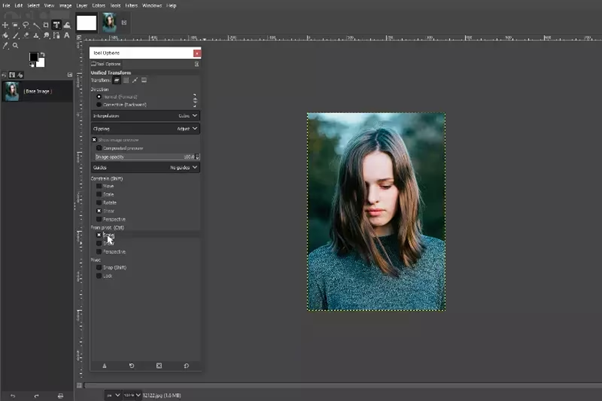This screenshot has height=401, width=602.
Task: Set transform target to Path
Action: 135,80
